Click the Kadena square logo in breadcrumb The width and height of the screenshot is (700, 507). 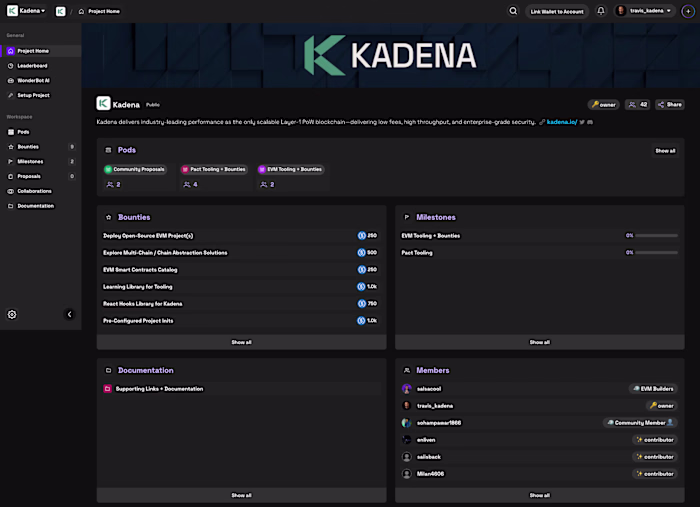61,11
